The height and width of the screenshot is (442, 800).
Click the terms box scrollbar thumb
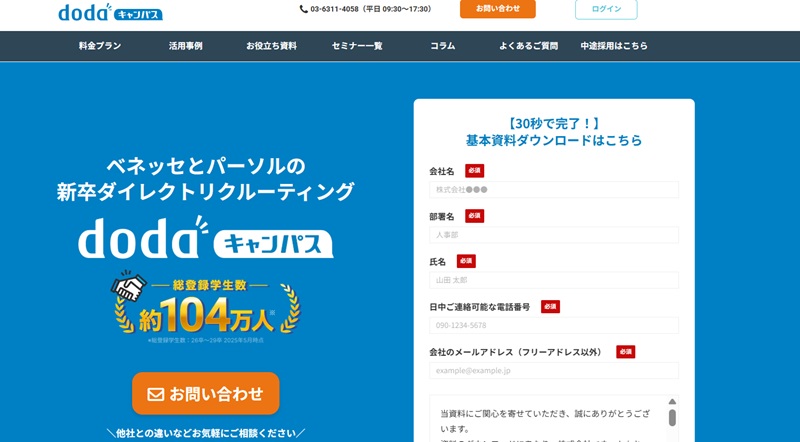click(672, 418)
